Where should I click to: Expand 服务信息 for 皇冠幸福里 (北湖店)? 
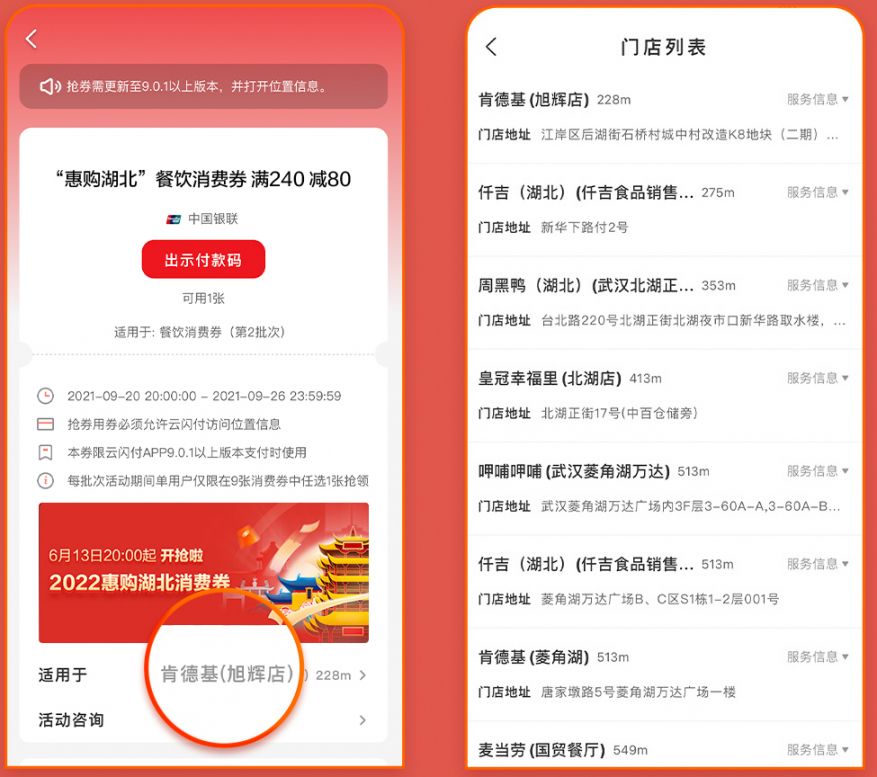(x=817, y=378)
